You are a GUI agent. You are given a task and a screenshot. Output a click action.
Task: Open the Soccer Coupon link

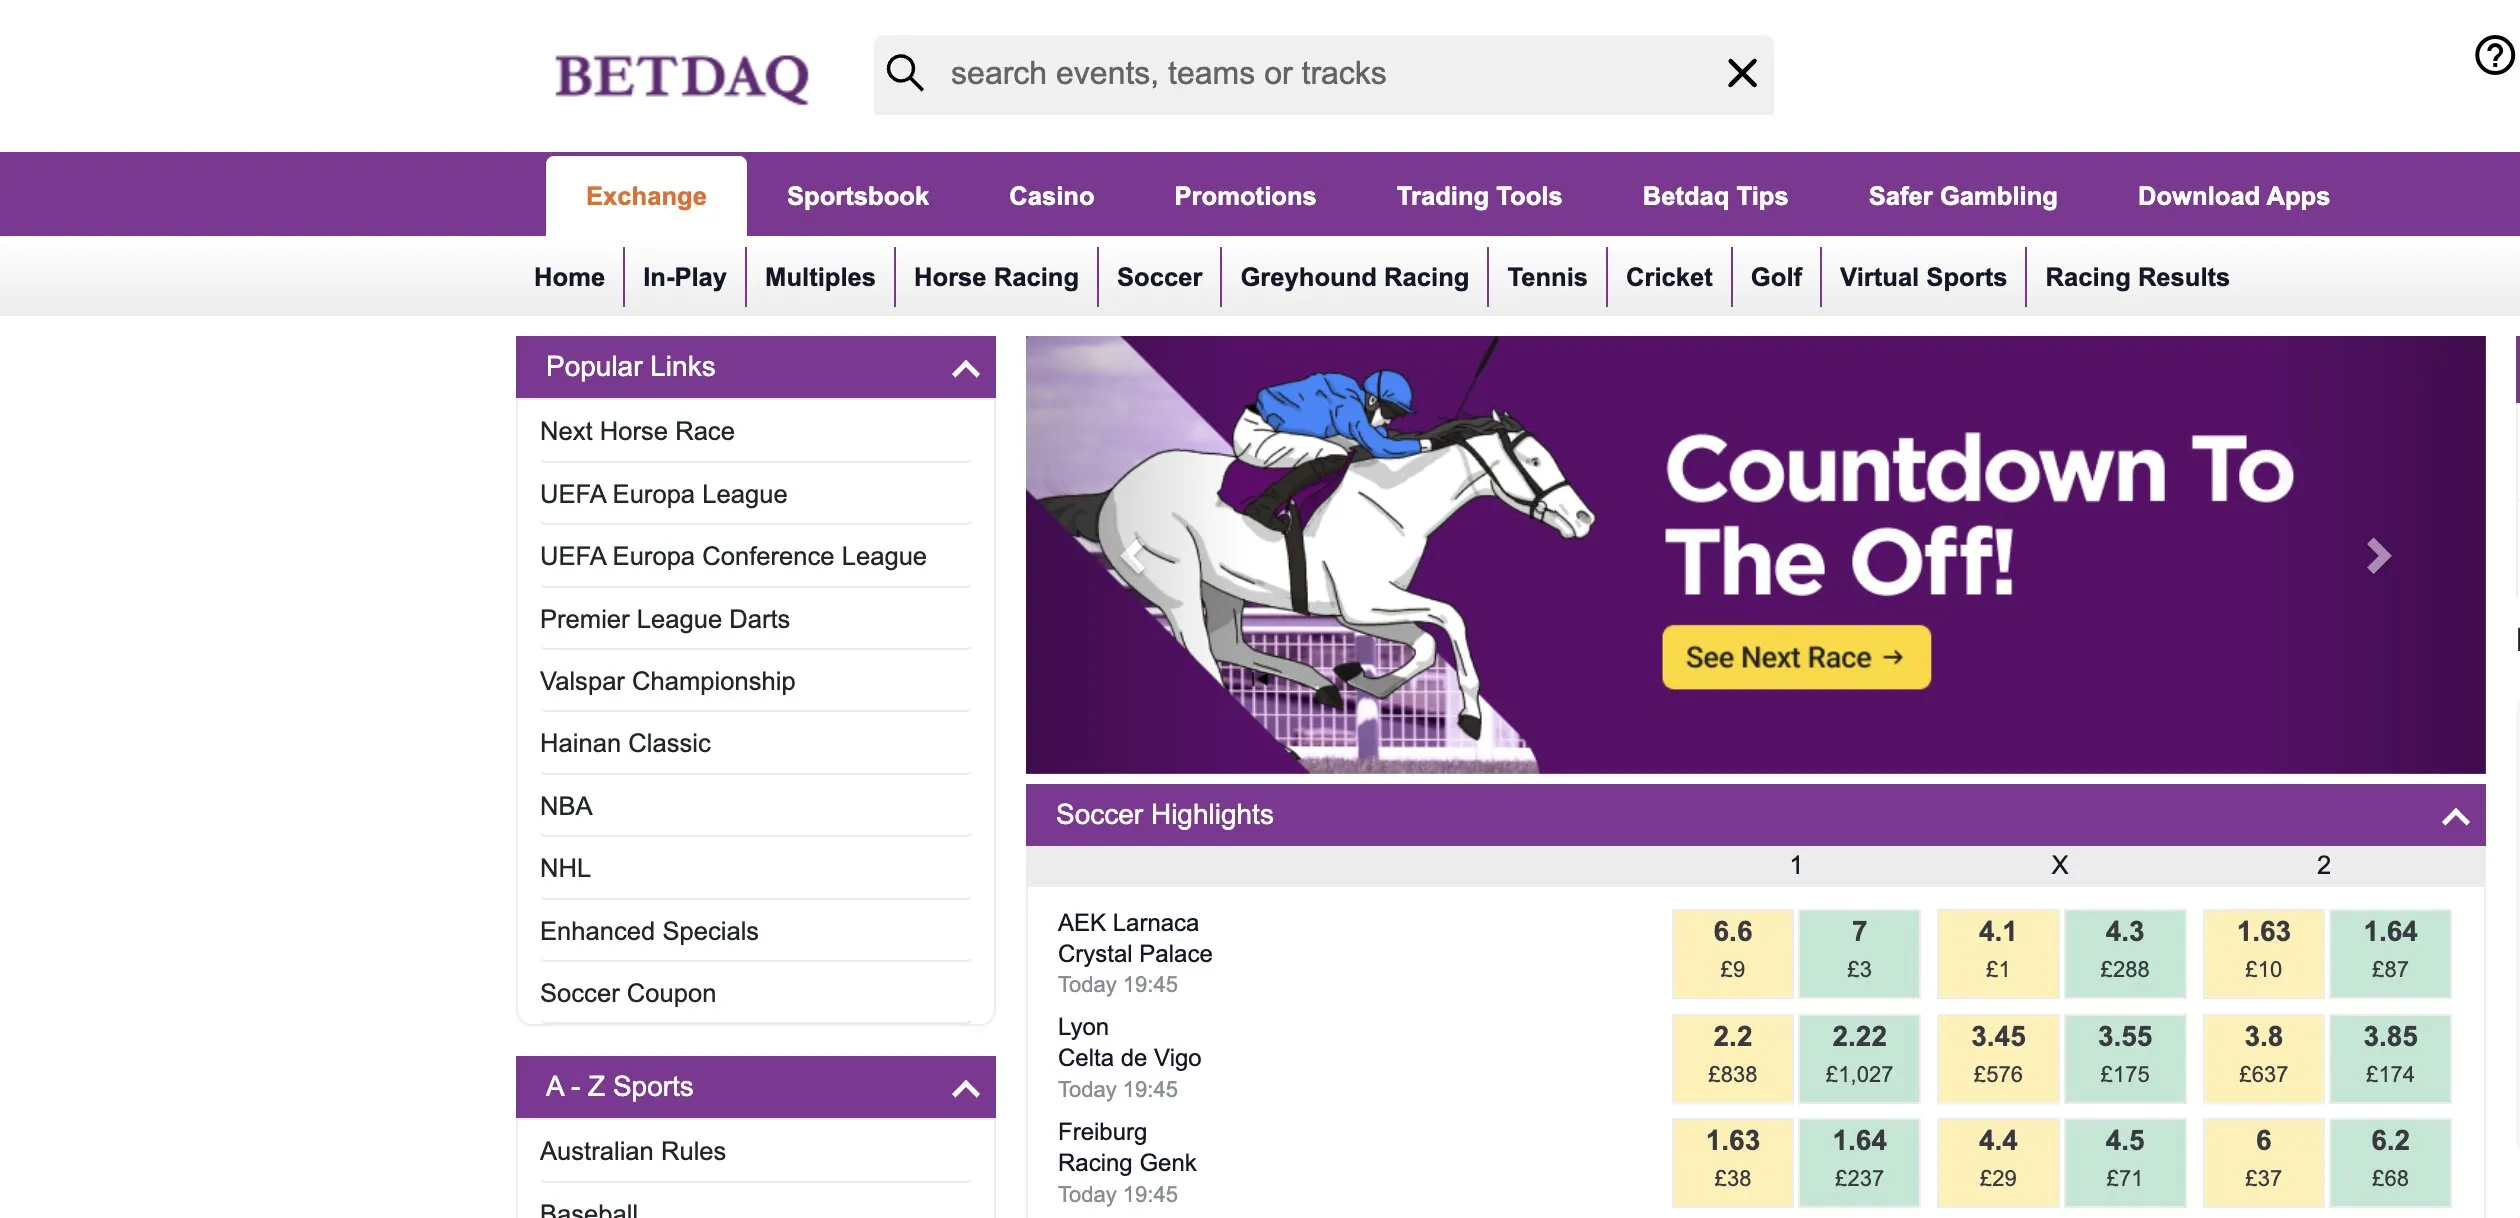click(x=628, y=993)
